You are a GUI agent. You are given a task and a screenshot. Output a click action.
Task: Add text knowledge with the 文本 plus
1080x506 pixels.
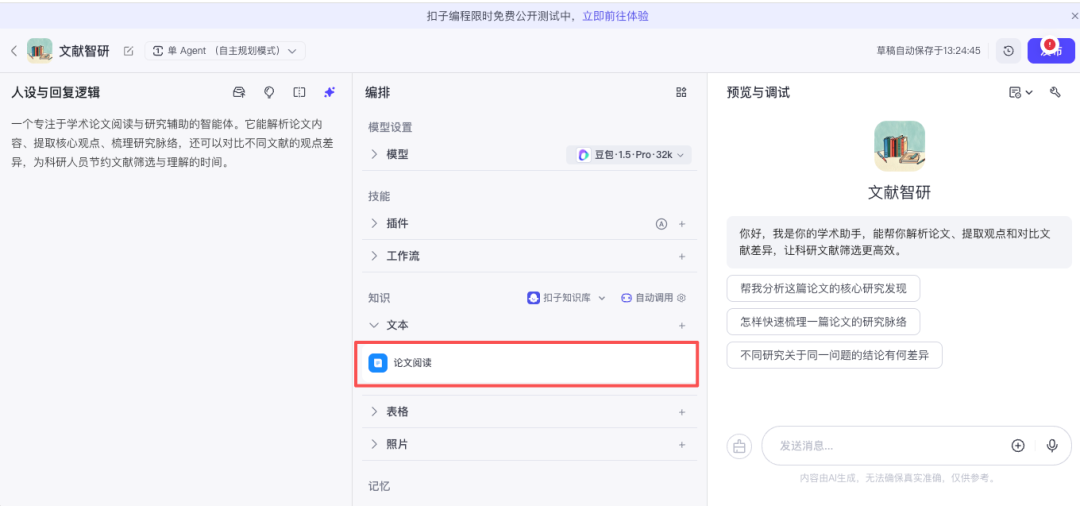click(682, 325)
